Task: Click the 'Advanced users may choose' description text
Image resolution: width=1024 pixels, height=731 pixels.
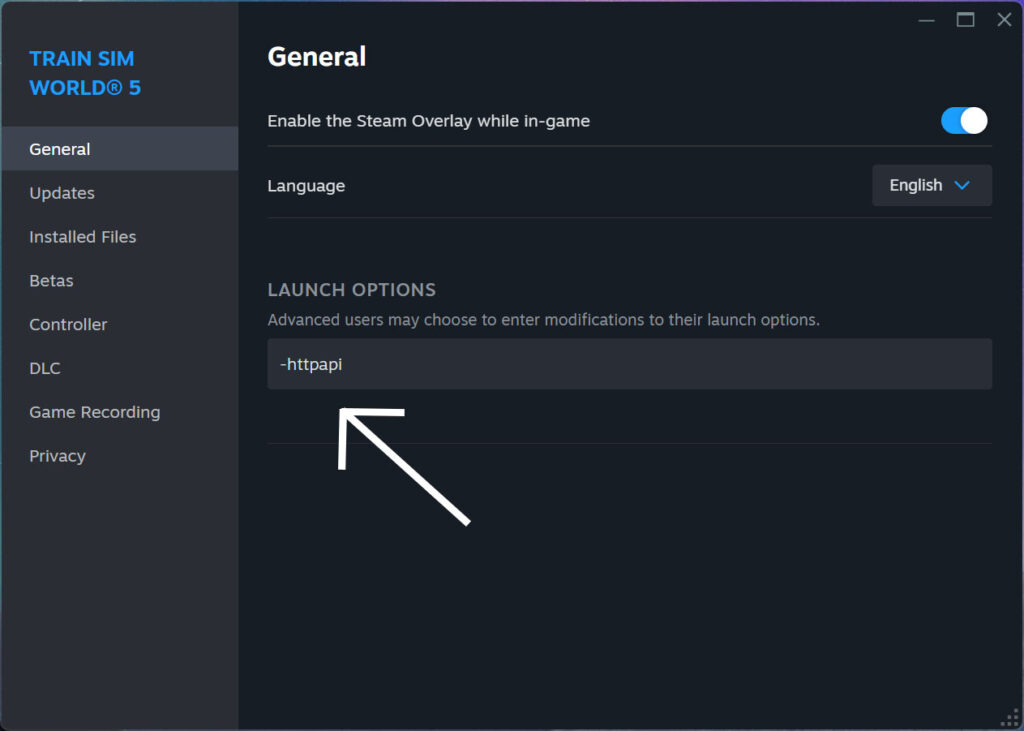Action: pos(543,319)
